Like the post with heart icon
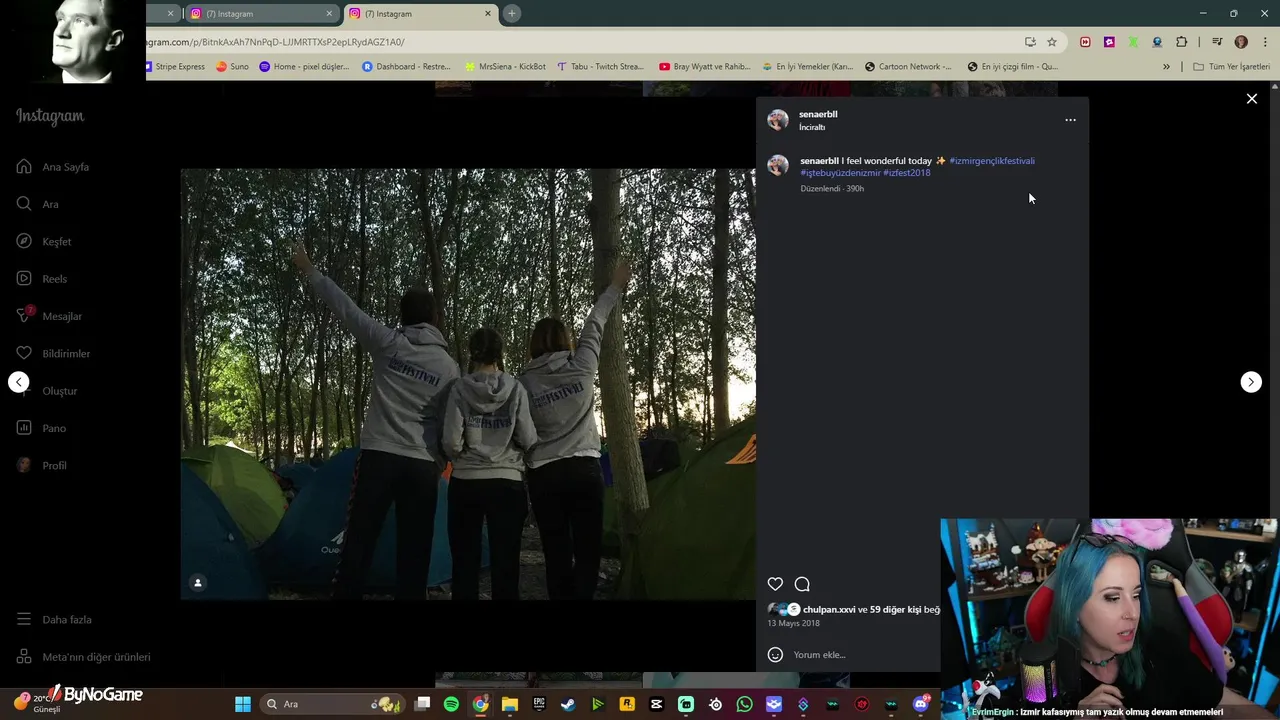This screenshot has width=1280, height=720. pos(775,584)
